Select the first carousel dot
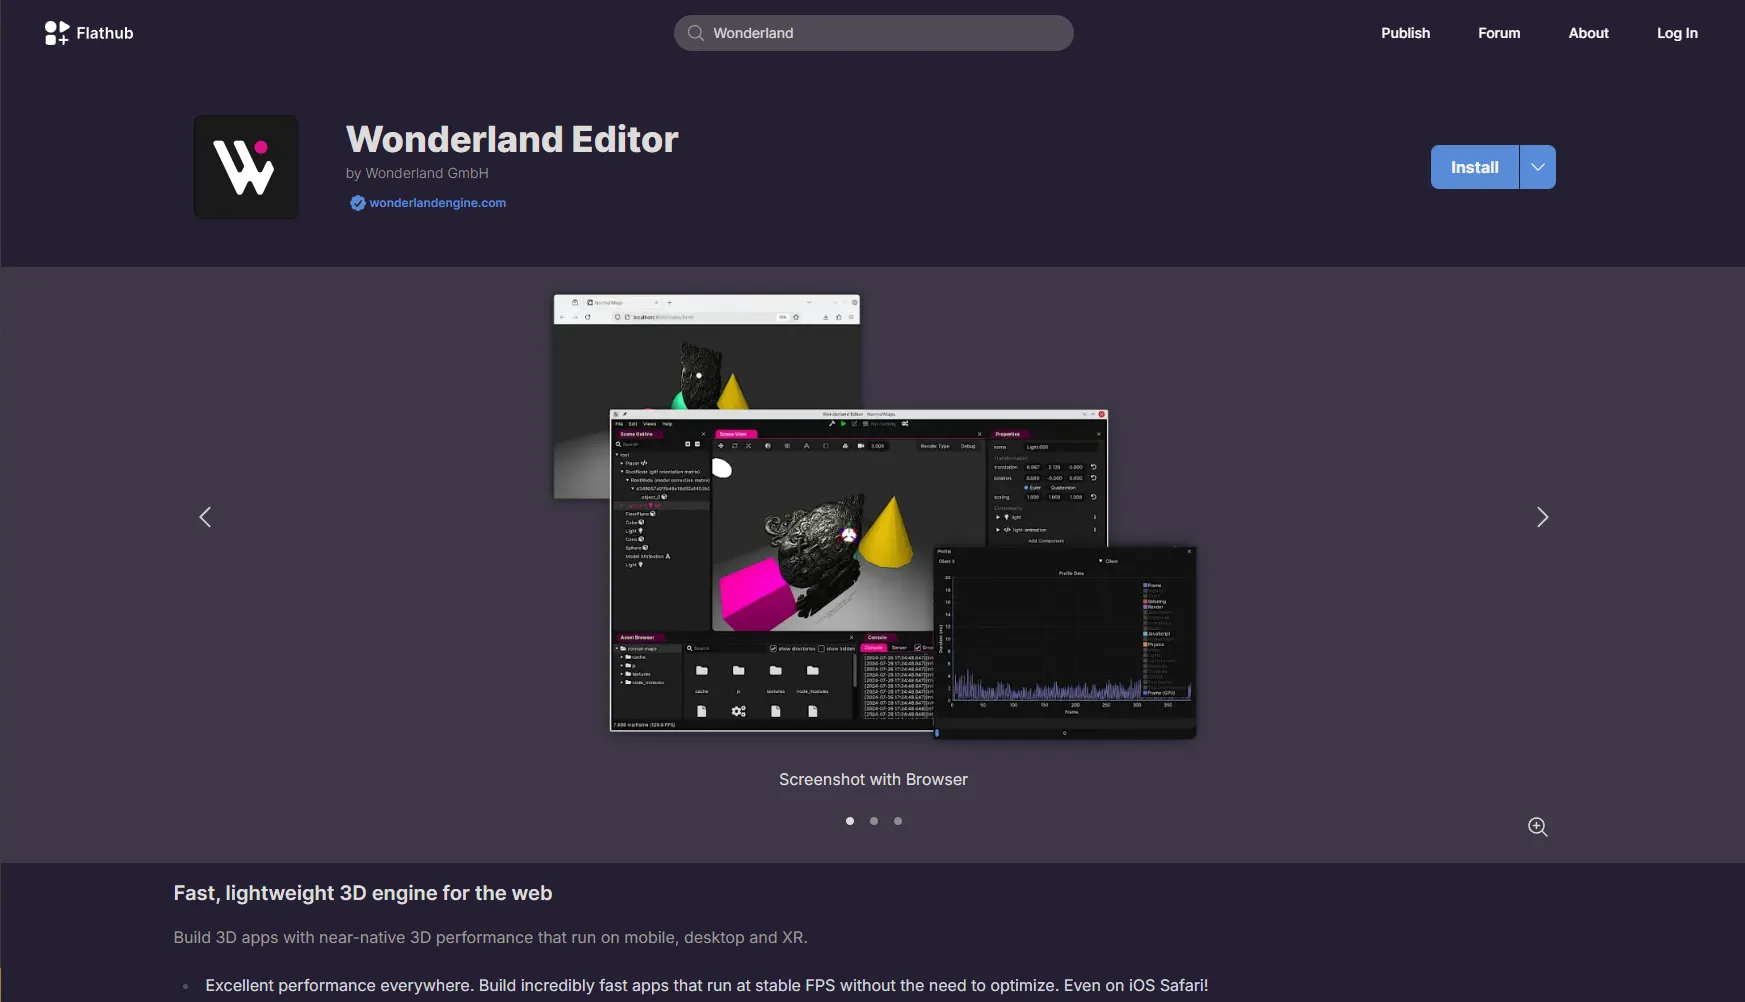1745x1002 pixels. (x=849, y=821)
